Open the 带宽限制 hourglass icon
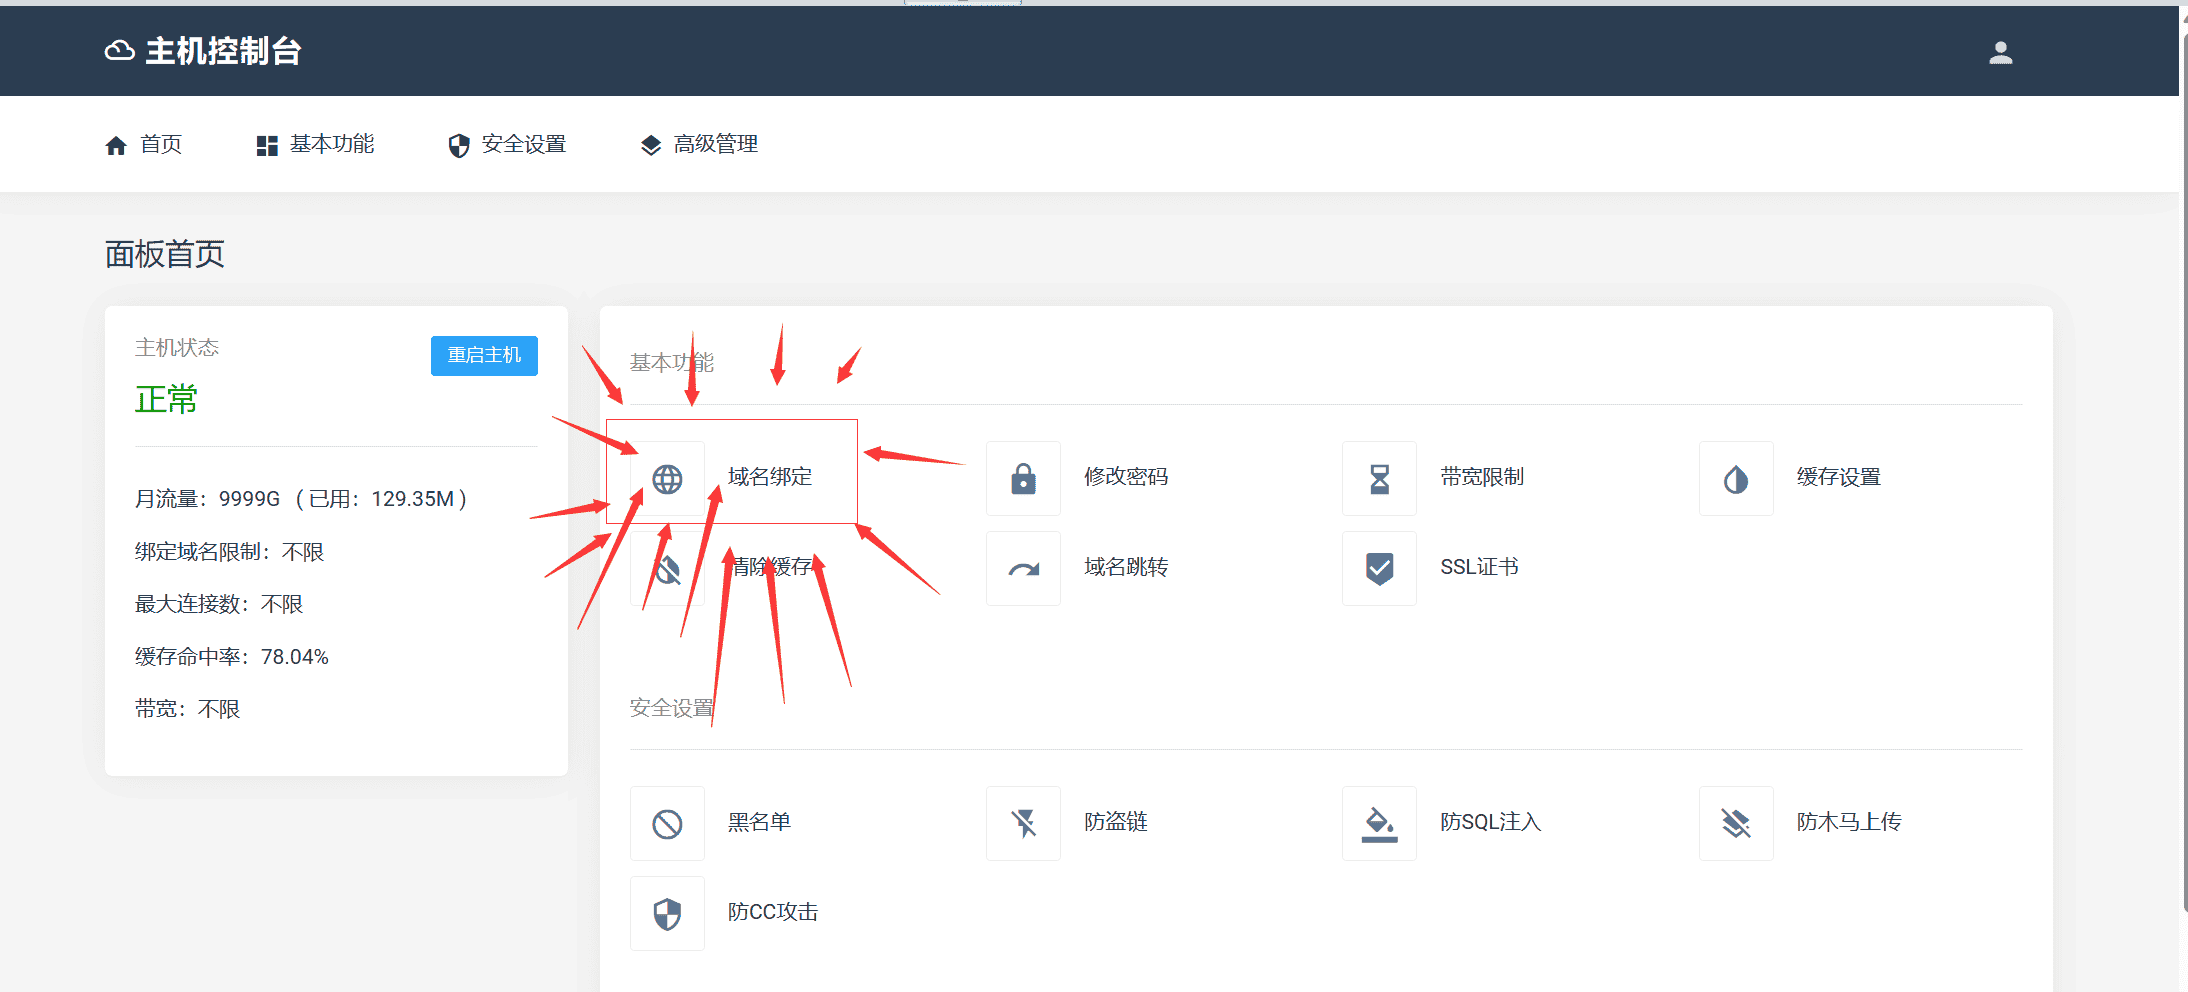Viewport: 2188px width, 992px height. click(1379, 479)
